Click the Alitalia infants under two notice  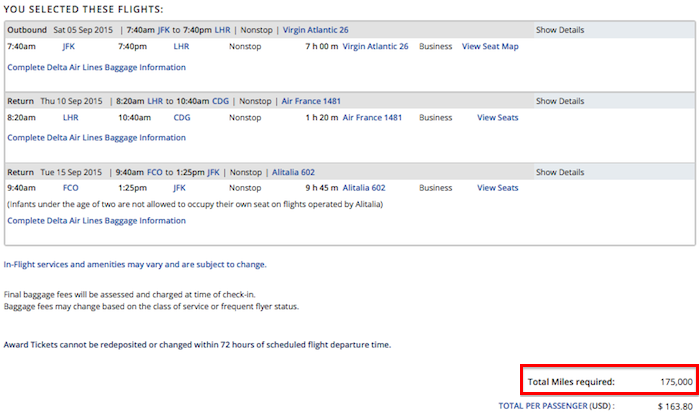195,204
